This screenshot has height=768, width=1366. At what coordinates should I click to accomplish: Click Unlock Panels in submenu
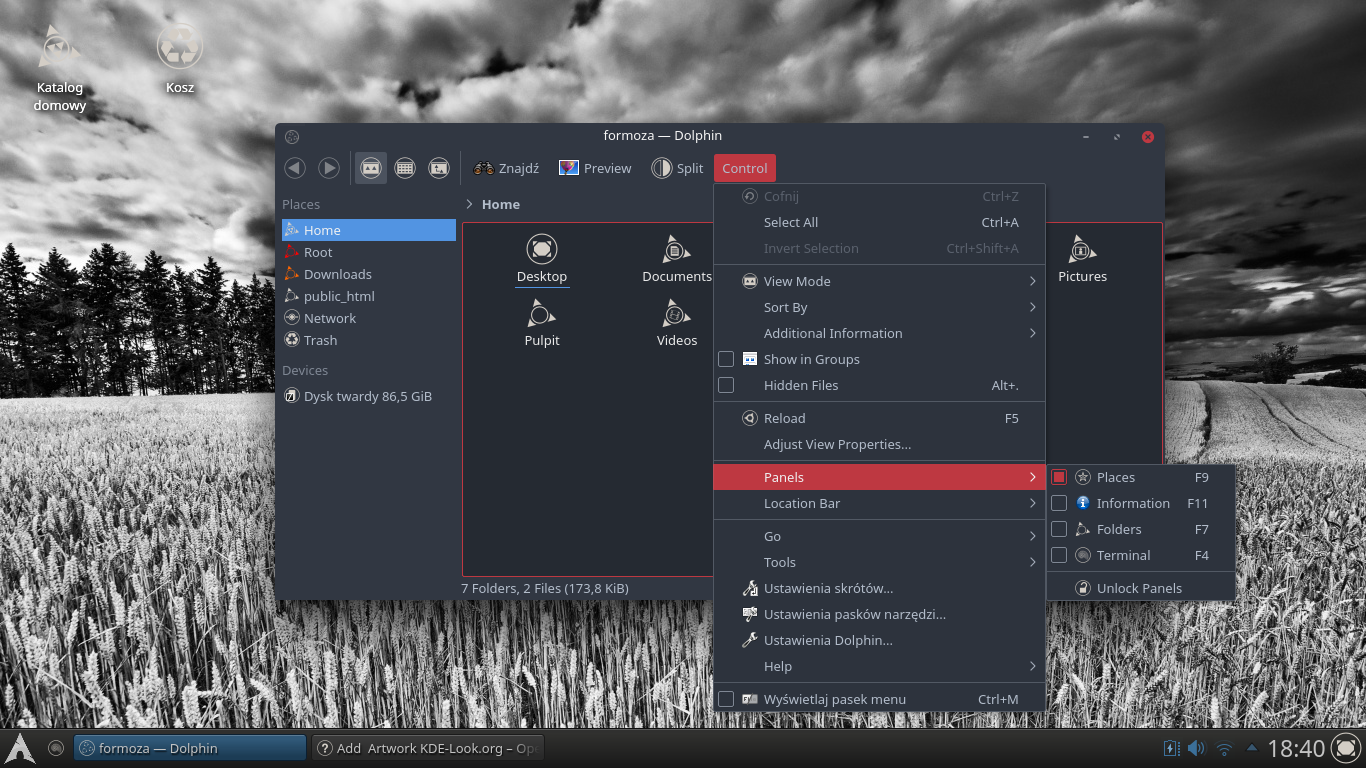click(x=1141, y=588)
